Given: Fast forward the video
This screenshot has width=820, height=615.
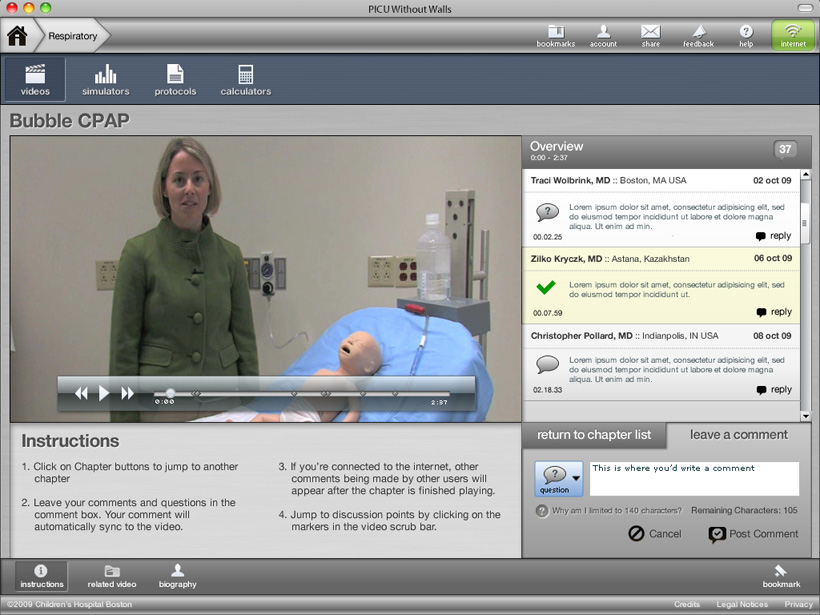Looking at the screenshot, I should coord(127,393).
